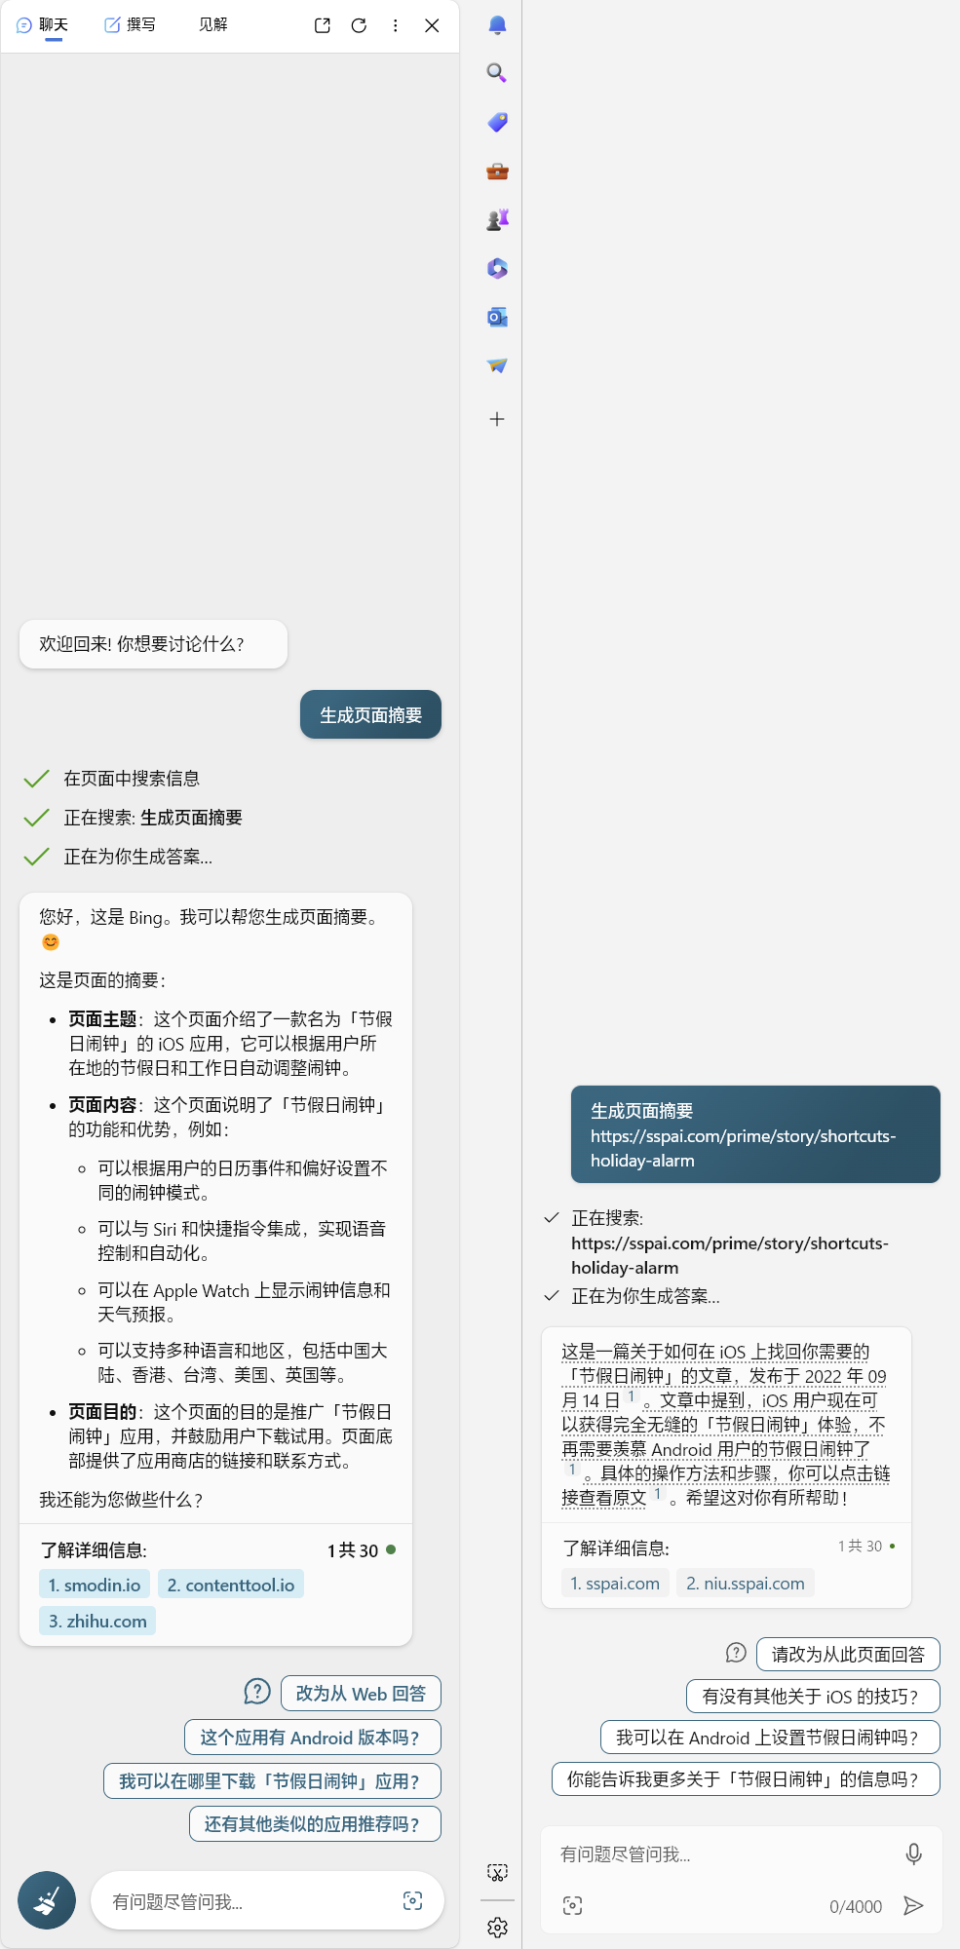
Task: Click 我可以在 Android 上设置节假日闹钟吗? suggestion
Action: pyautogui.click(x=770, y=1737)
